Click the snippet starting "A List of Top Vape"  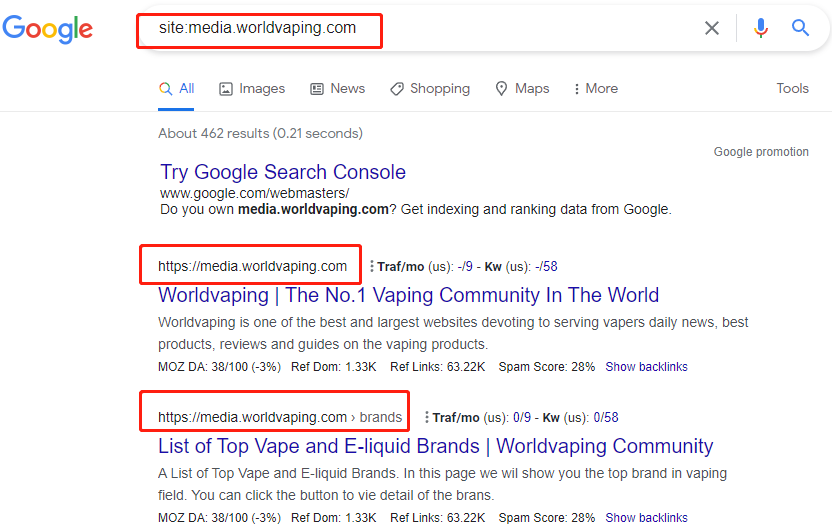[443, 484]
